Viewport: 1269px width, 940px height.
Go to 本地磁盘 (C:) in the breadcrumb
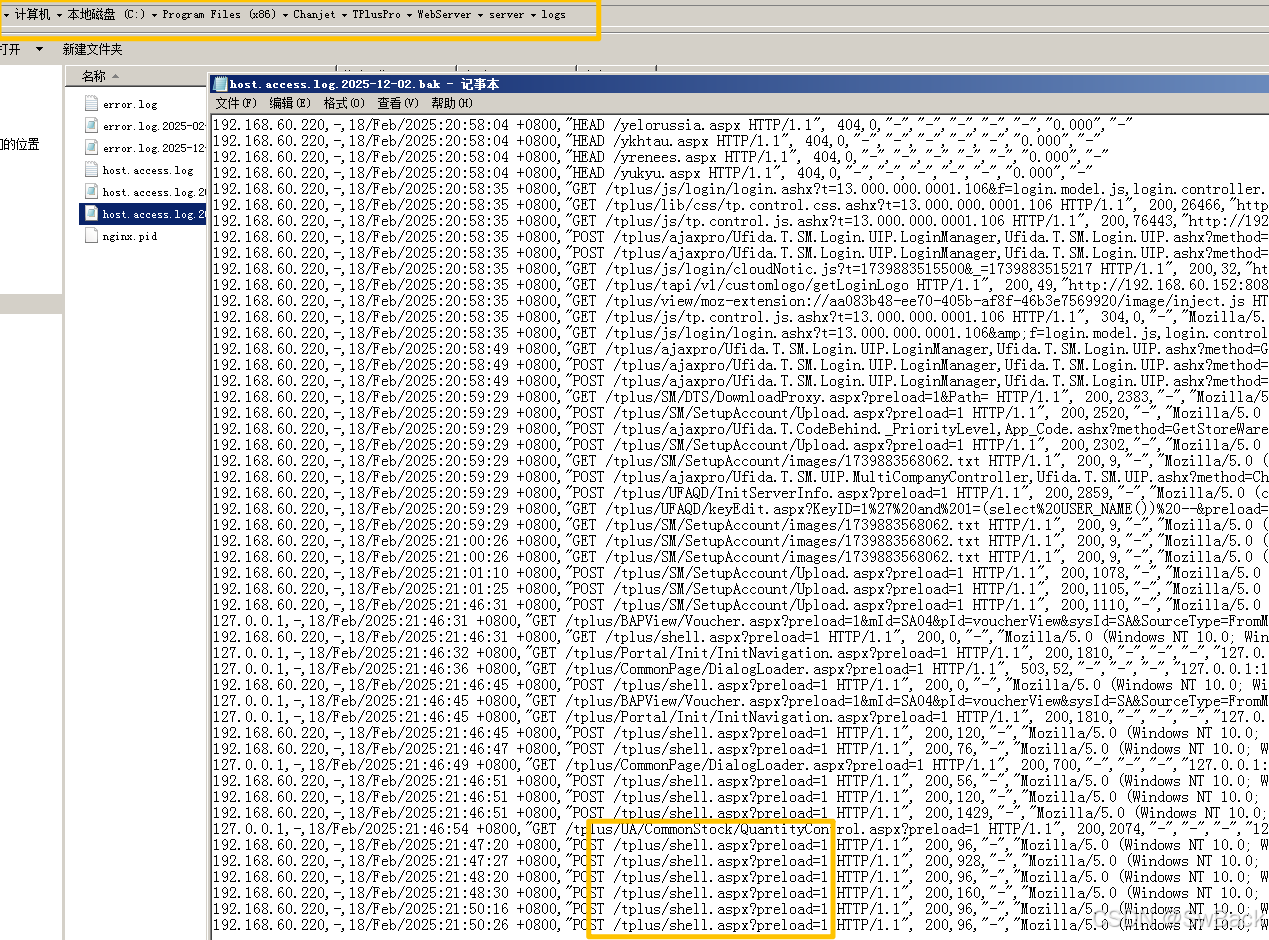coord(106,15)
